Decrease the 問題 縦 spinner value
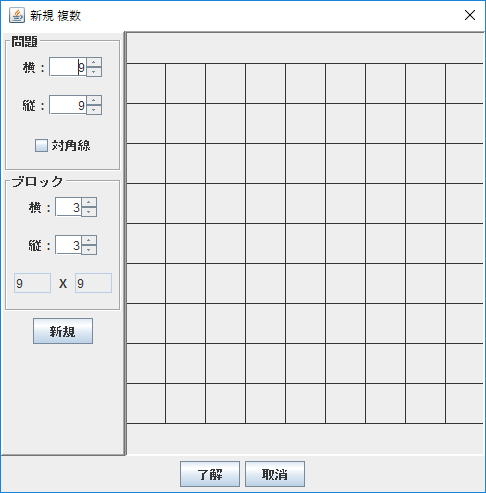The image size is (486, 493). point(94,110)
